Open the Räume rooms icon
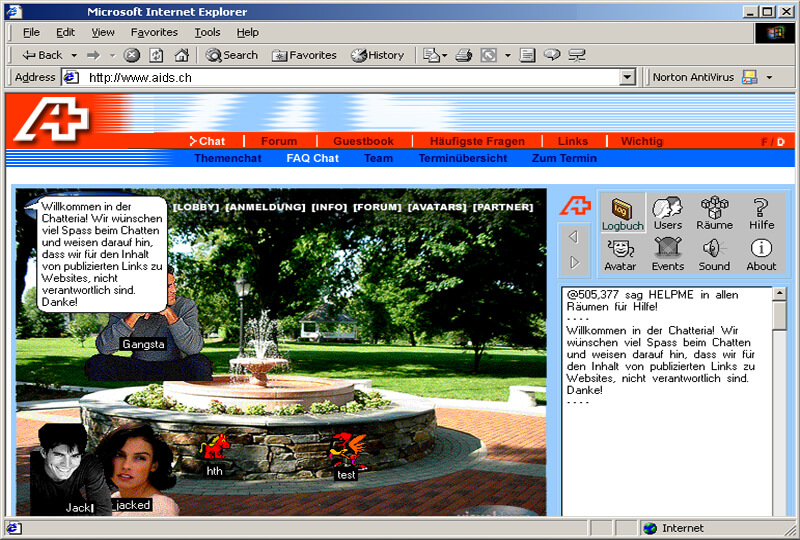 coord(714,213)
